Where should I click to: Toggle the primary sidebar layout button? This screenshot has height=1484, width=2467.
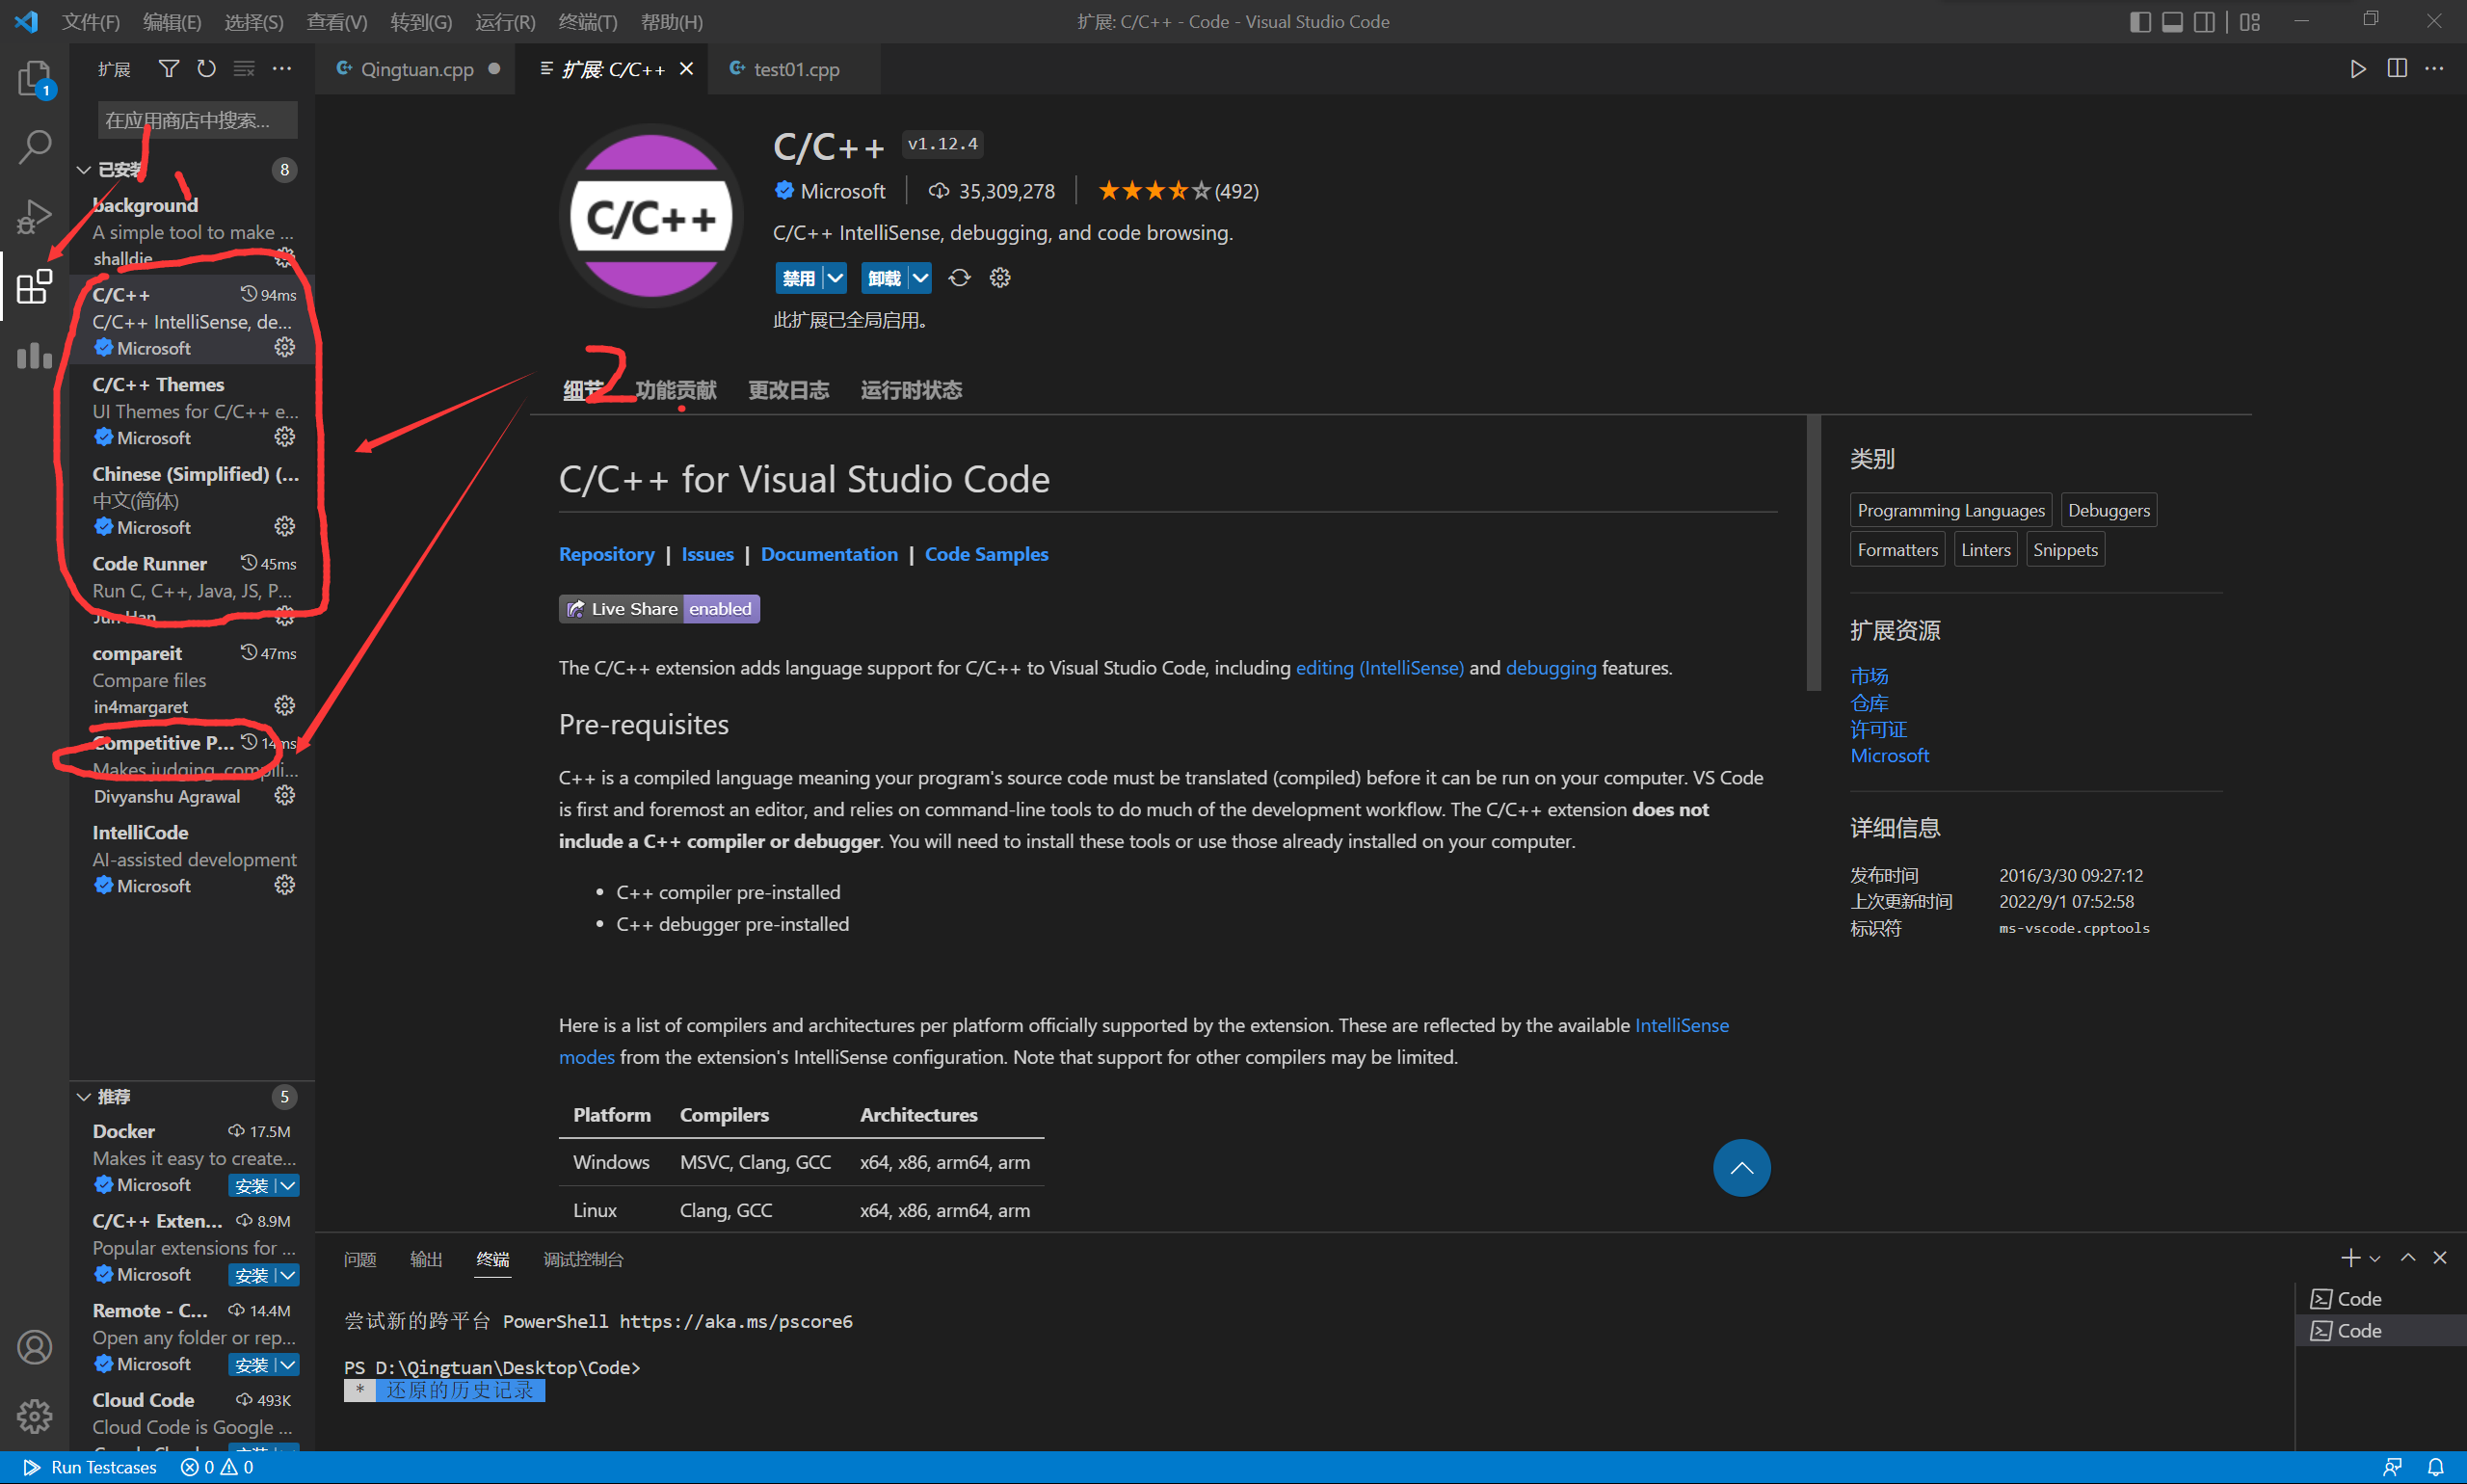(2140, 22)
